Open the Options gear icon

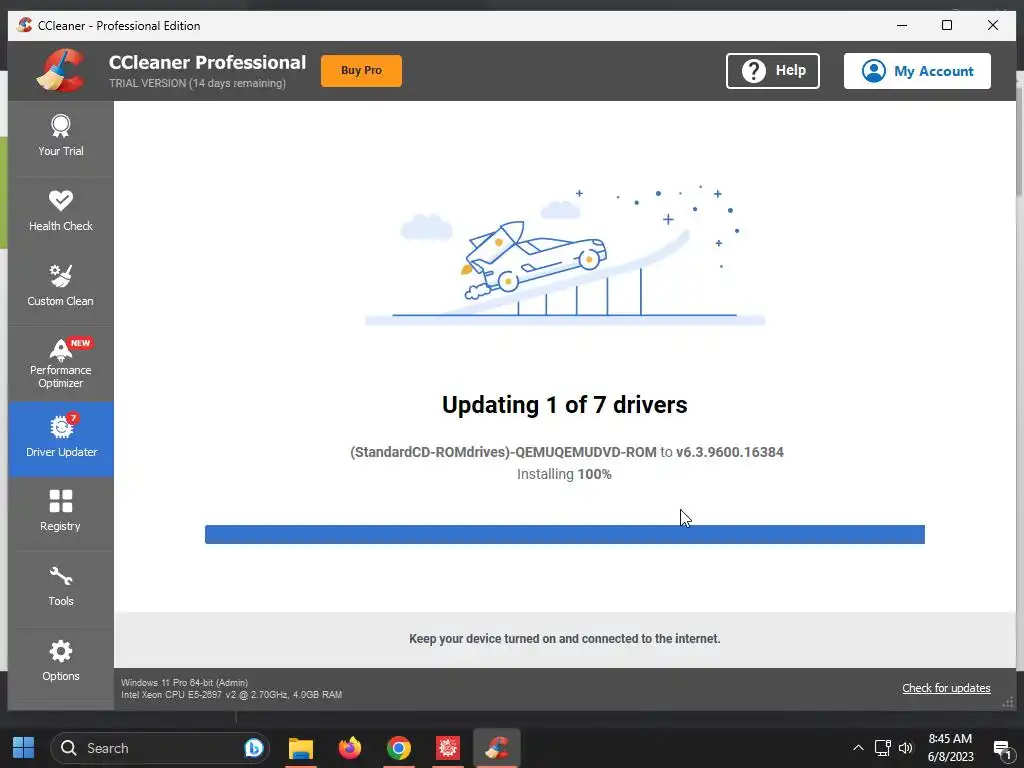pos(61,651)
